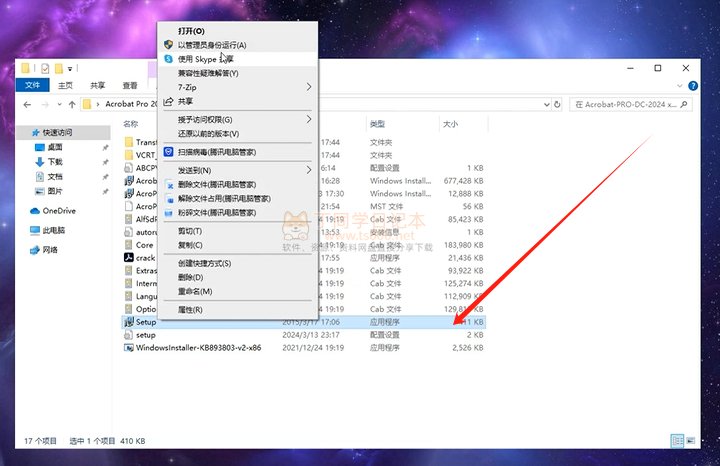The image size is (720, 466).
Task: Expand Grant access to (授予访问权限) submenu
Action: [237, 120]
